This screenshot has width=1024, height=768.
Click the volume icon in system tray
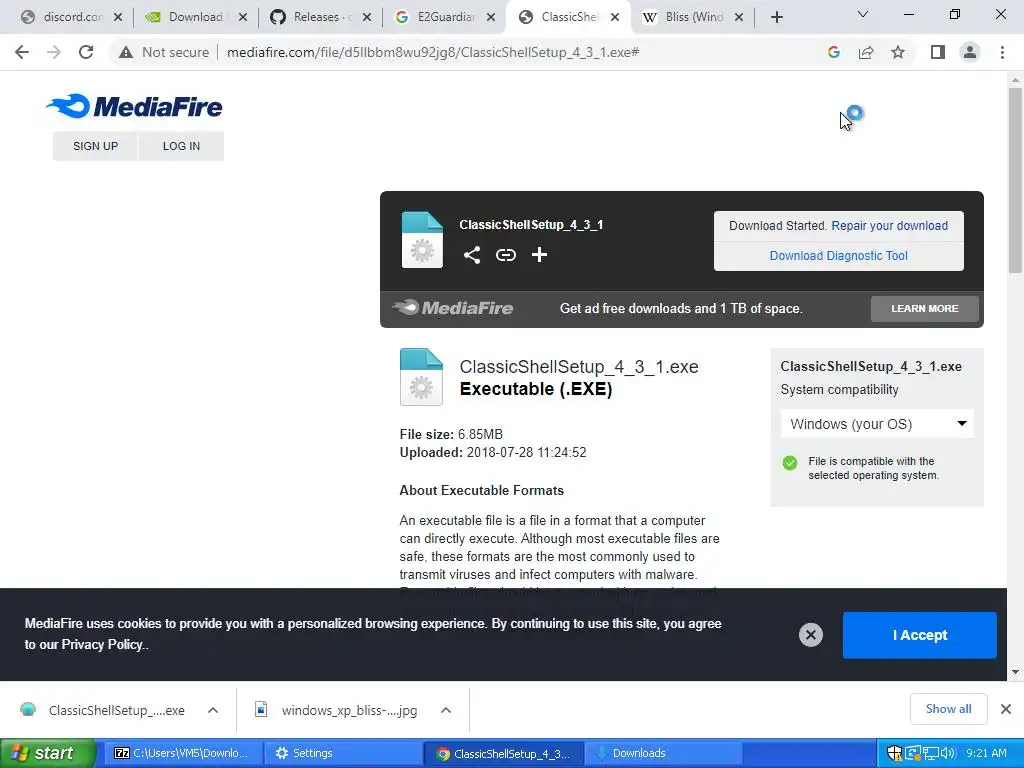[948, 753]
